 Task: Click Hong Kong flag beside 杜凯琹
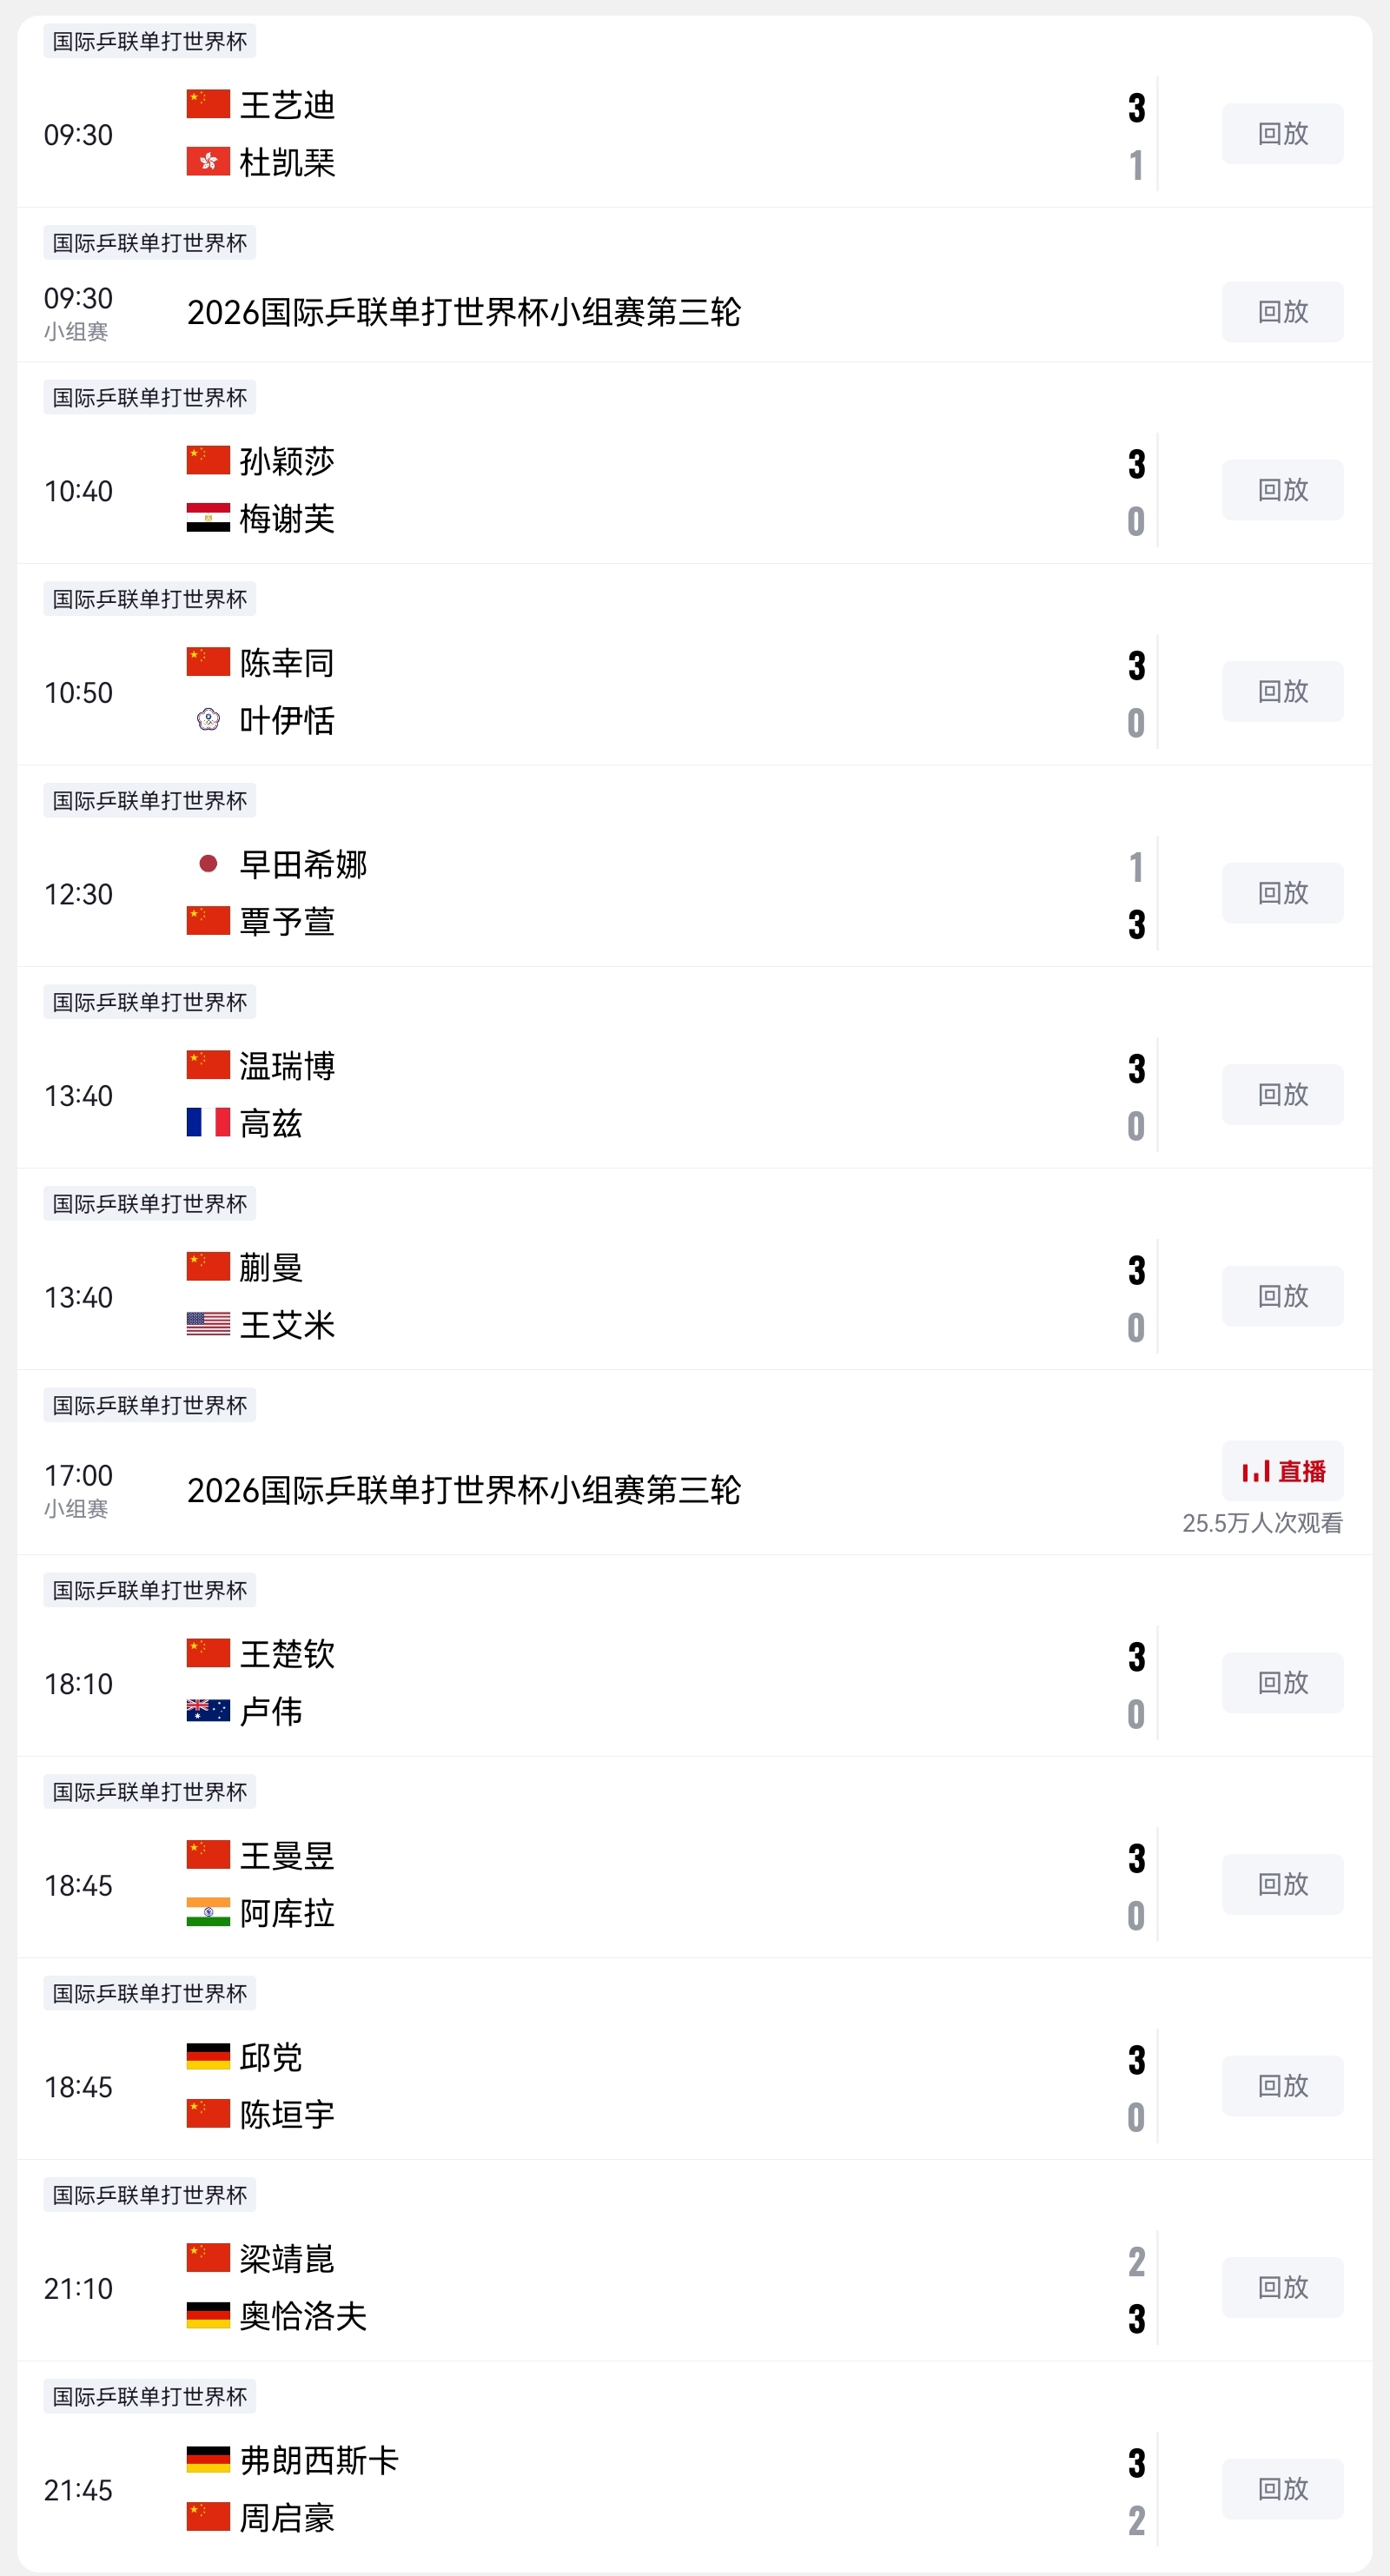(x=208, y=161)
